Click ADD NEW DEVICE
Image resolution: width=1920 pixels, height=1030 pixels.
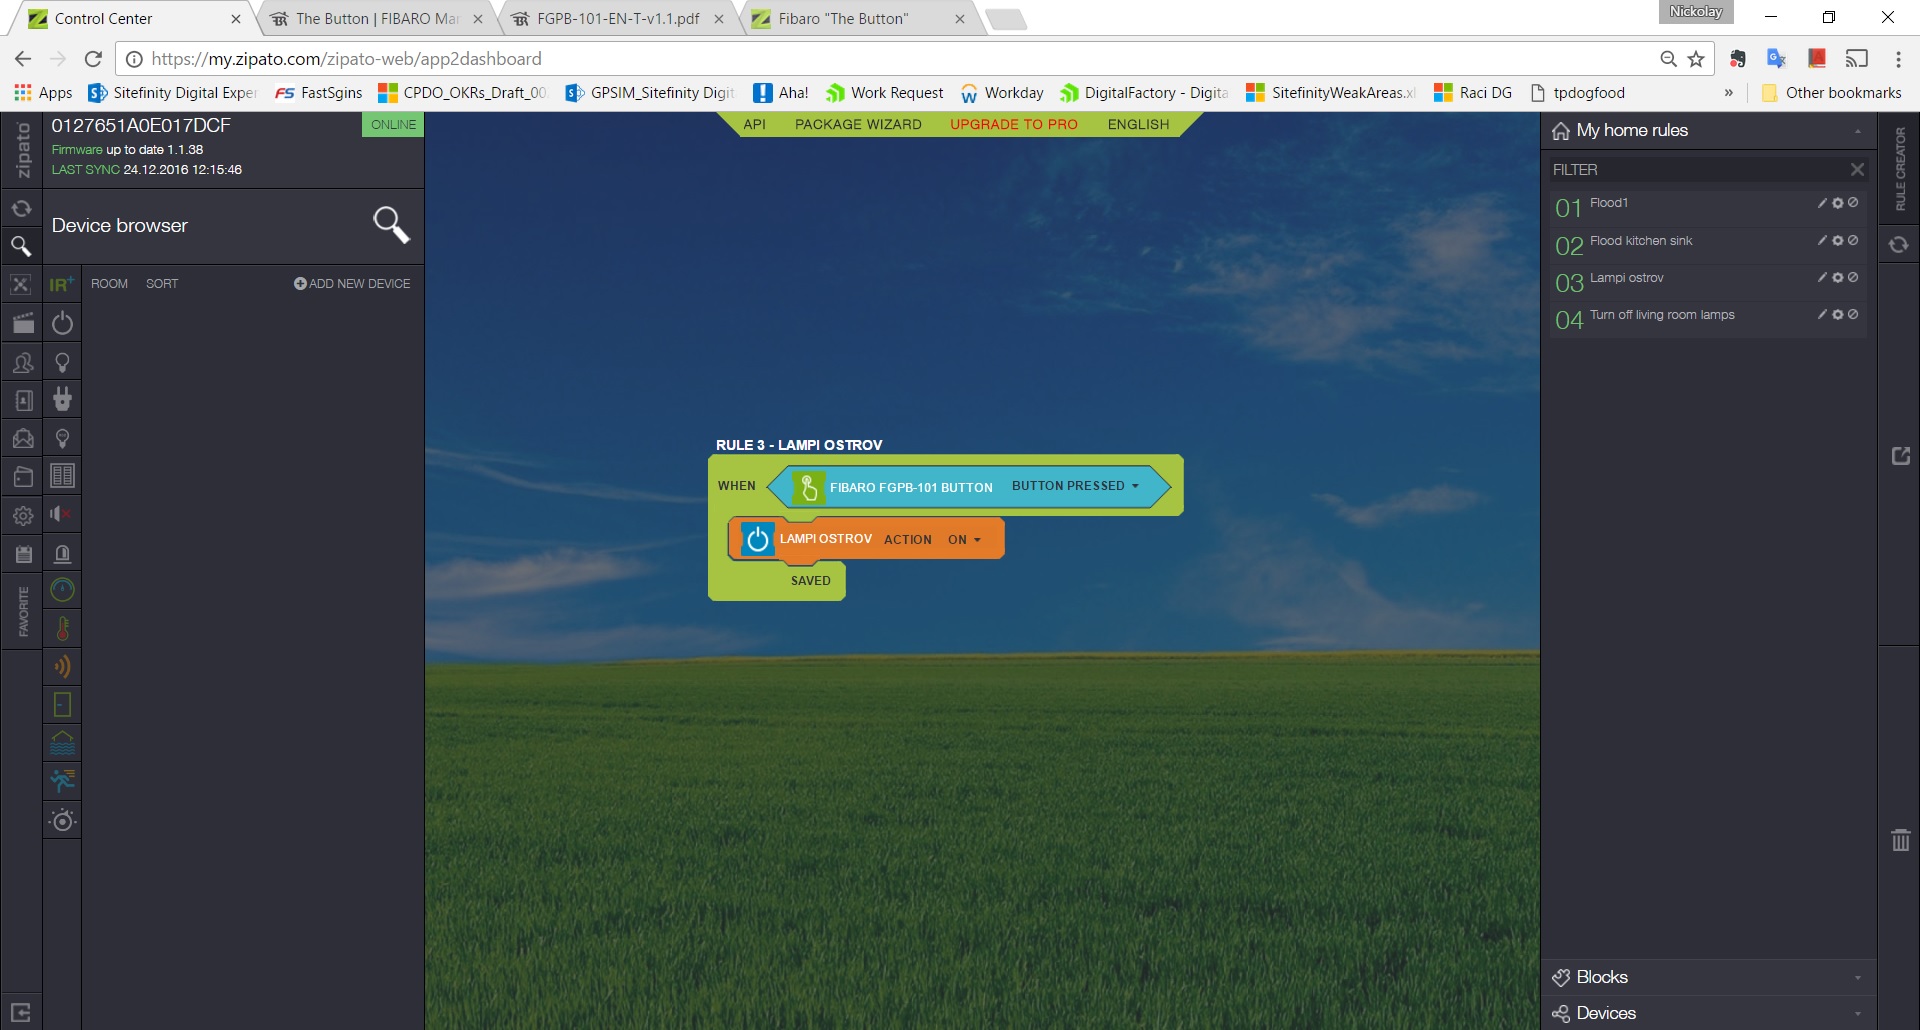pos(352,284)
